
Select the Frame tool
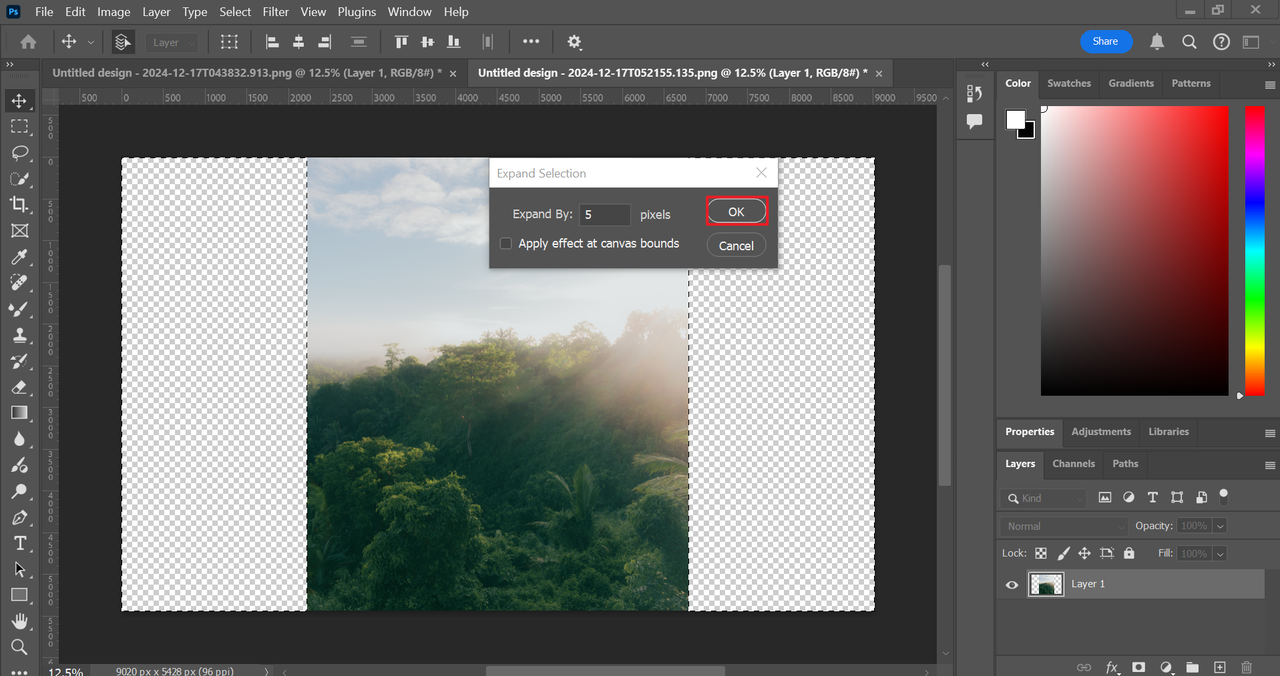[x=19, y=231]
